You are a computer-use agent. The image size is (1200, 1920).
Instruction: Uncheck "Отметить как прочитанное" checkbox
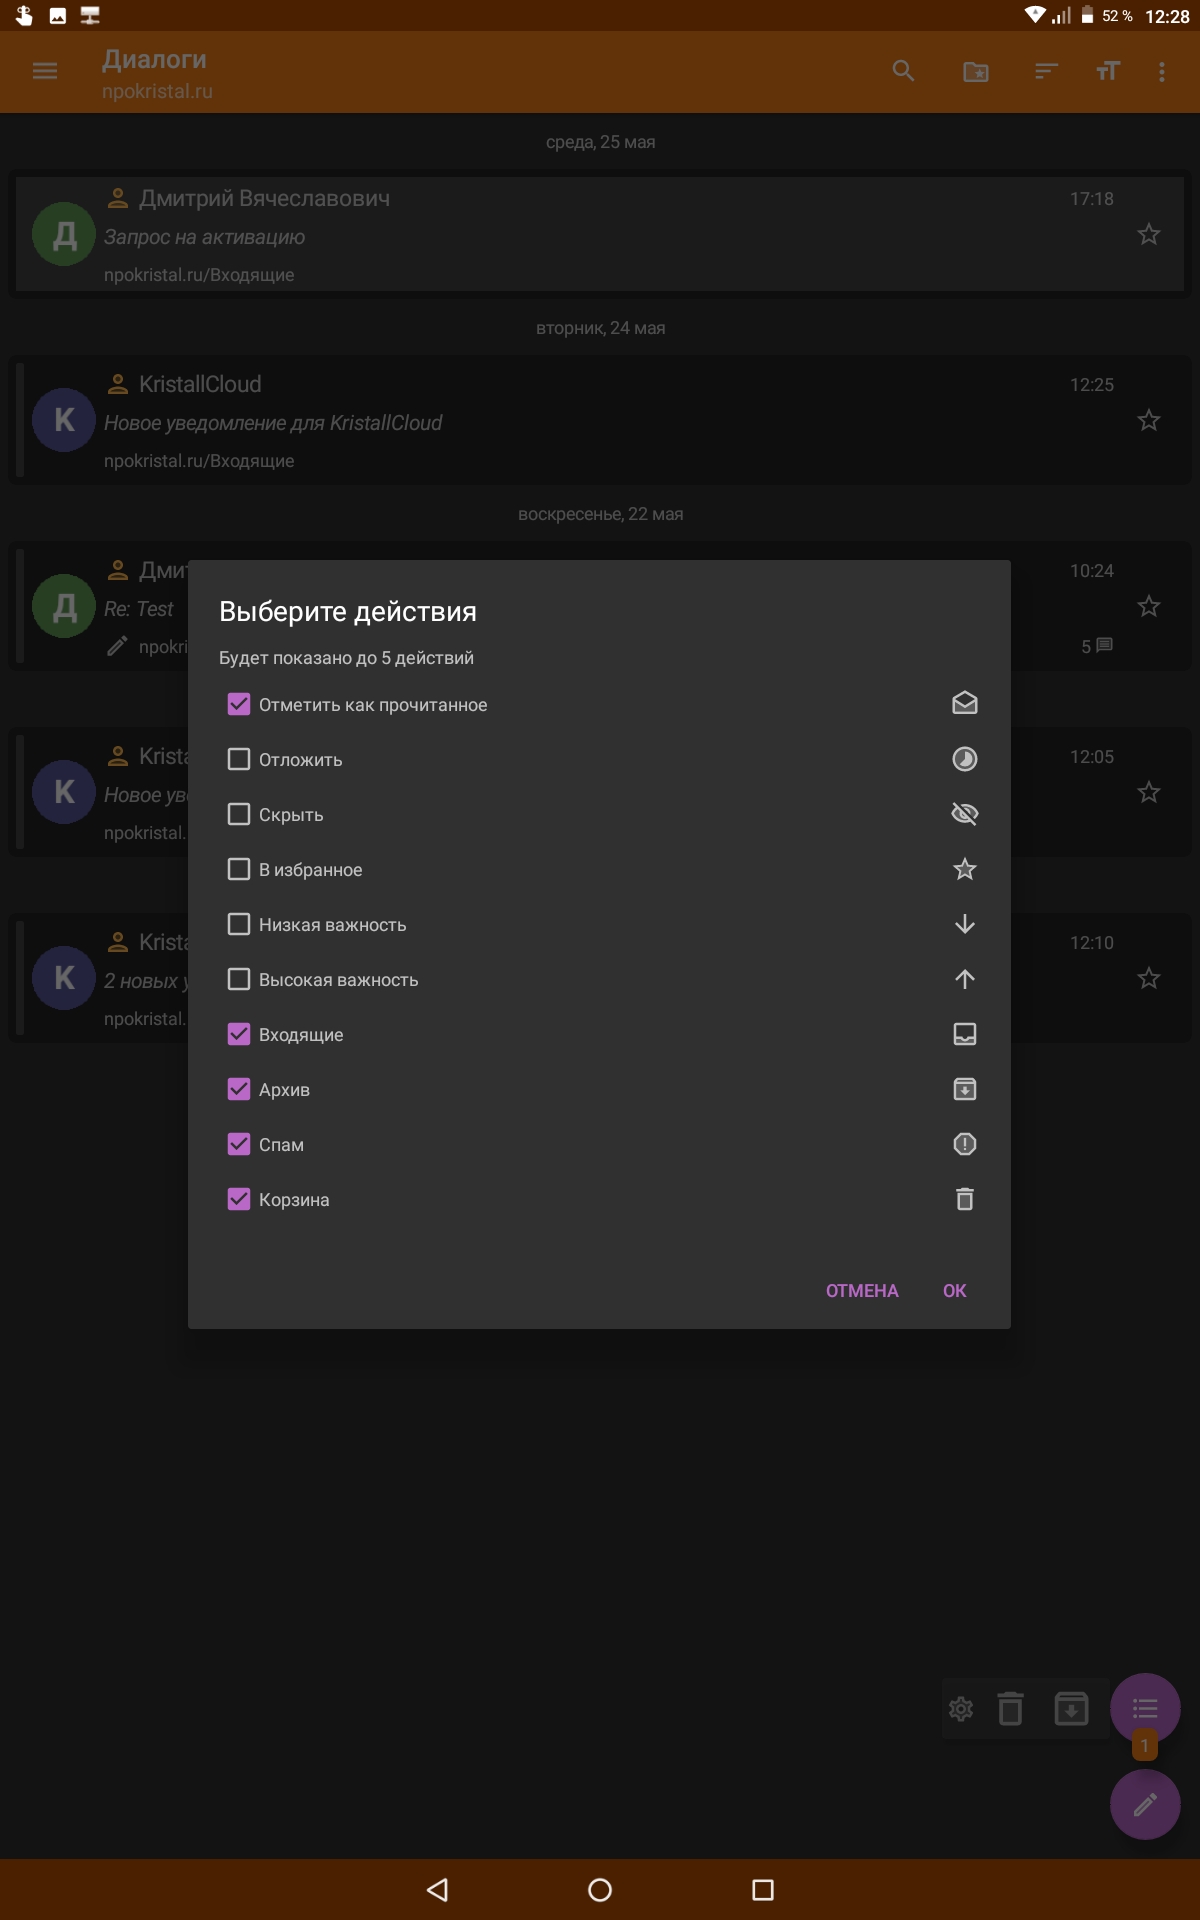(x=239, y=705)
